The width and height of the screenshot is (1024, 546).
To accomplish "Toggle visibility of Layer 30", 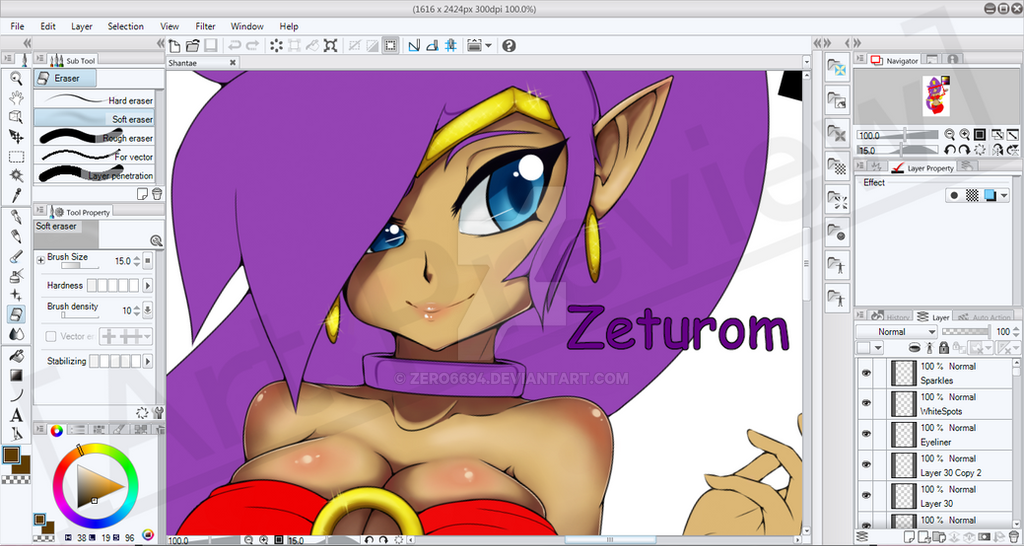I will click(867, 495).
